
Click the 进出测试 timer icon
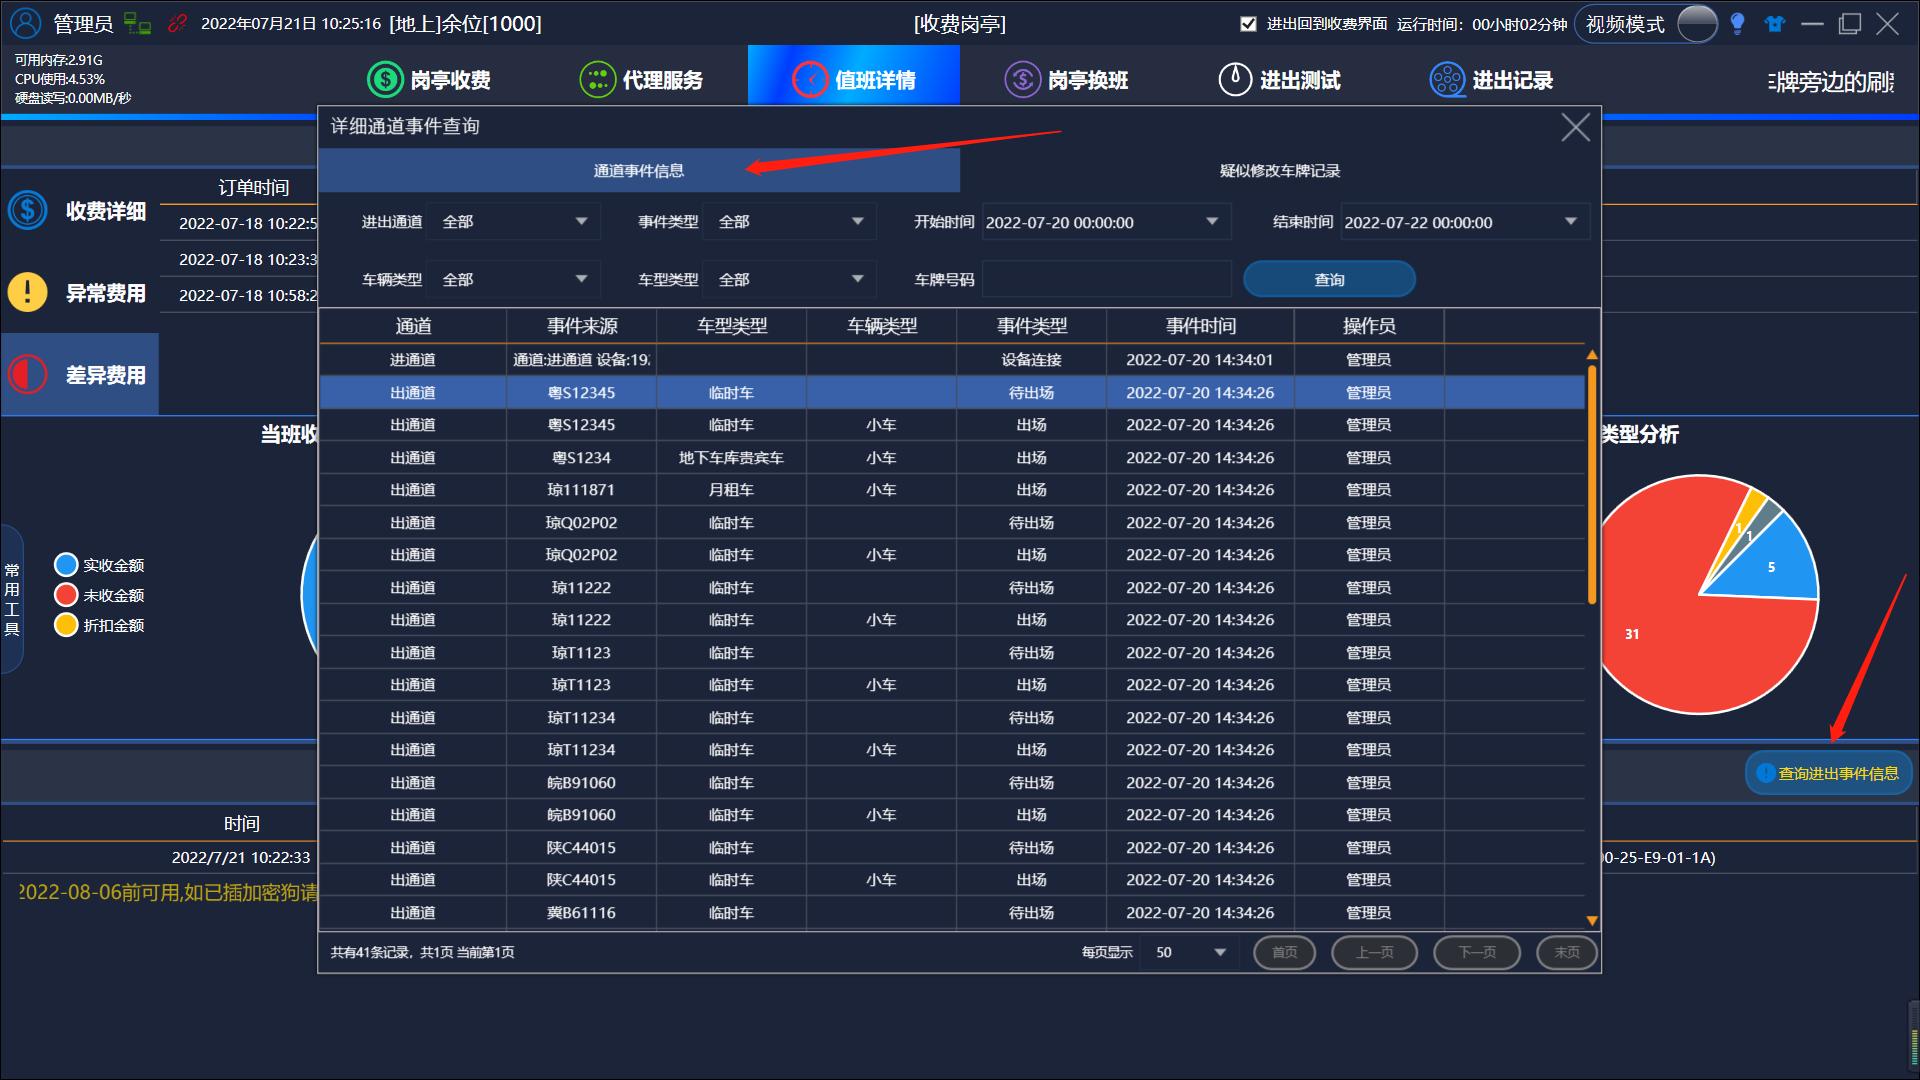pos(1235,79)
